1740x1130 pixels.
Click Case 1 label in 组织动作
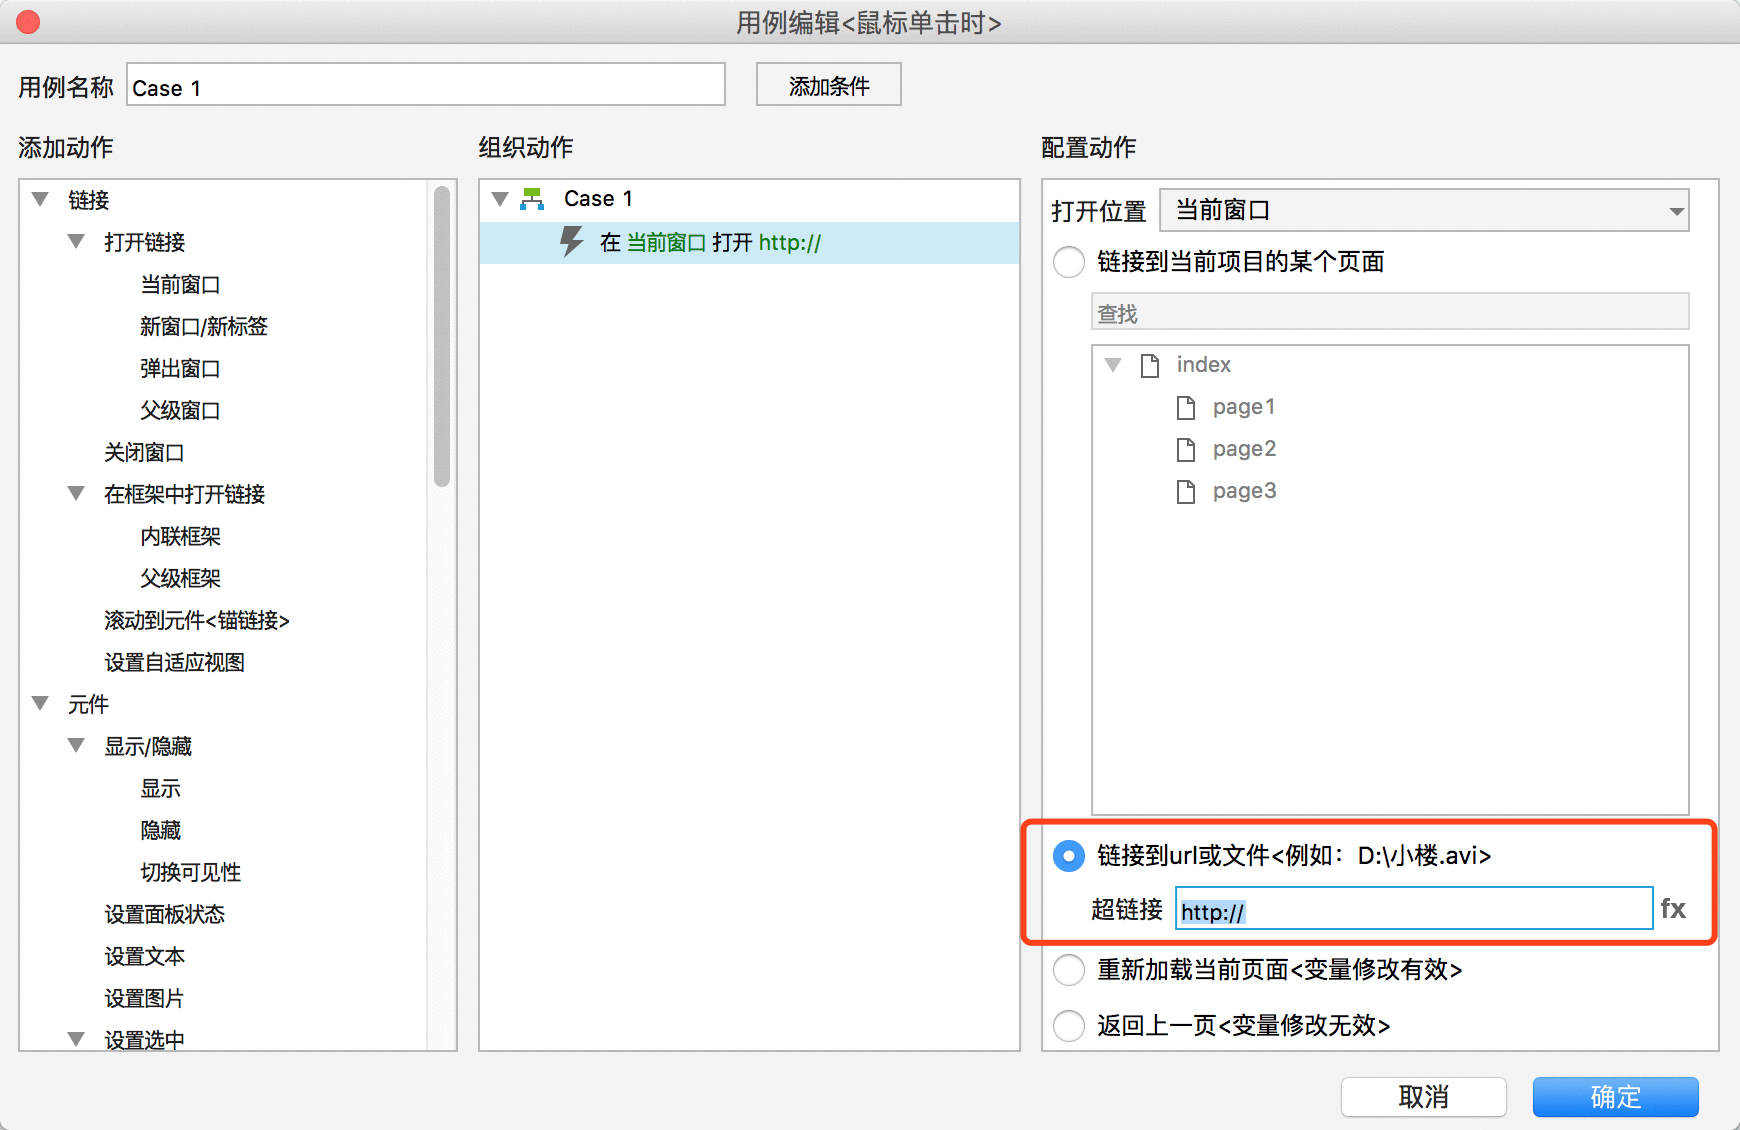pos(598,199)
